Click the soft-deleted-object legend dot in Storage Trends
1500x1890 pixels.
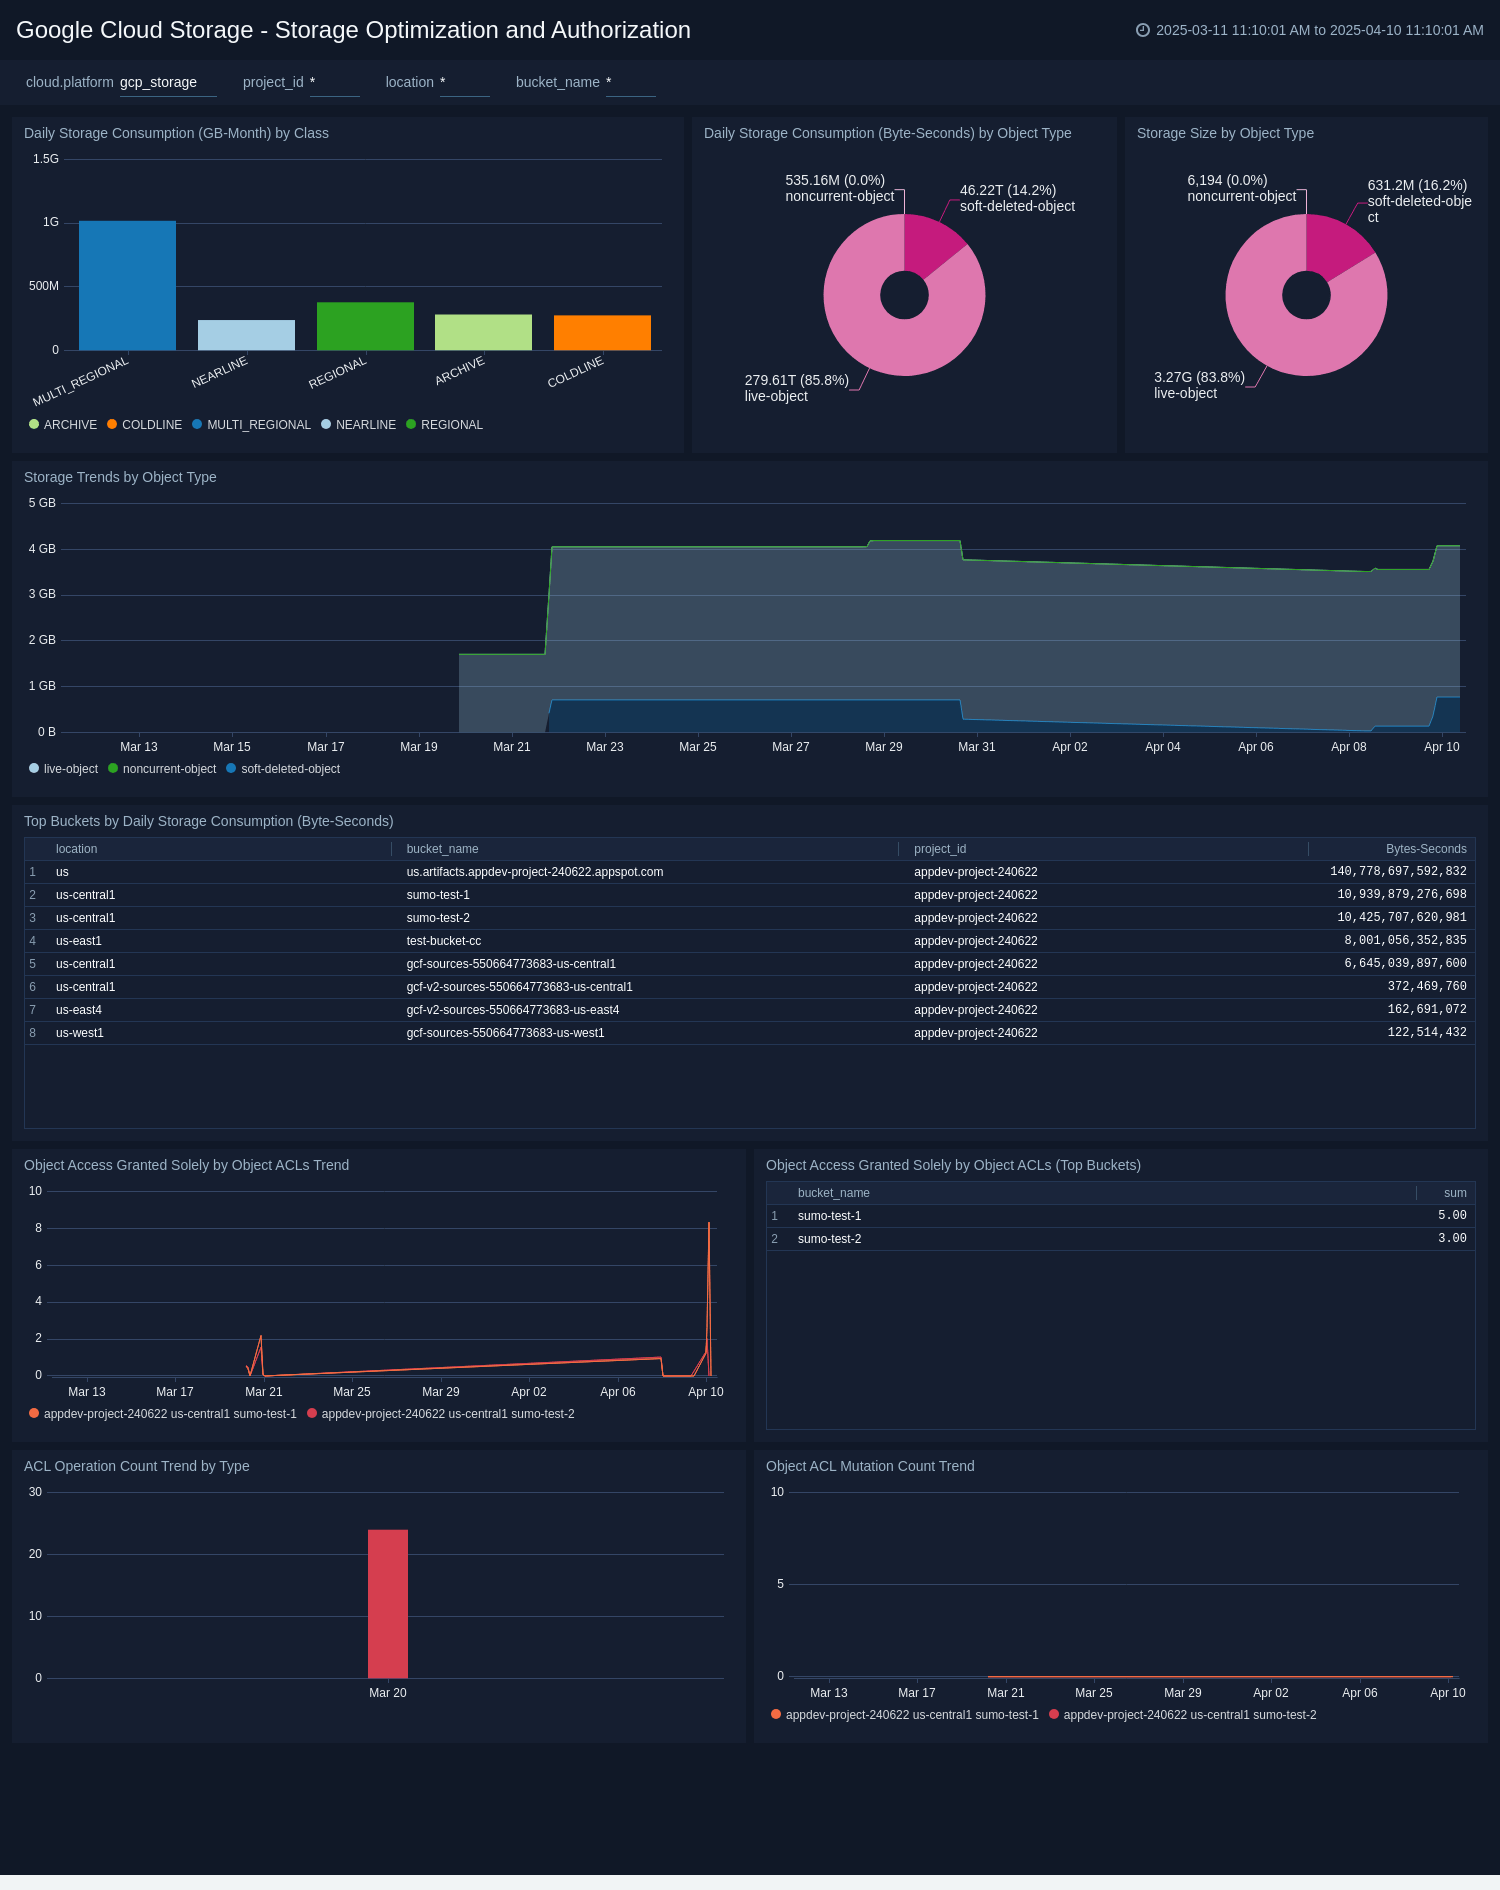(231, 769)
